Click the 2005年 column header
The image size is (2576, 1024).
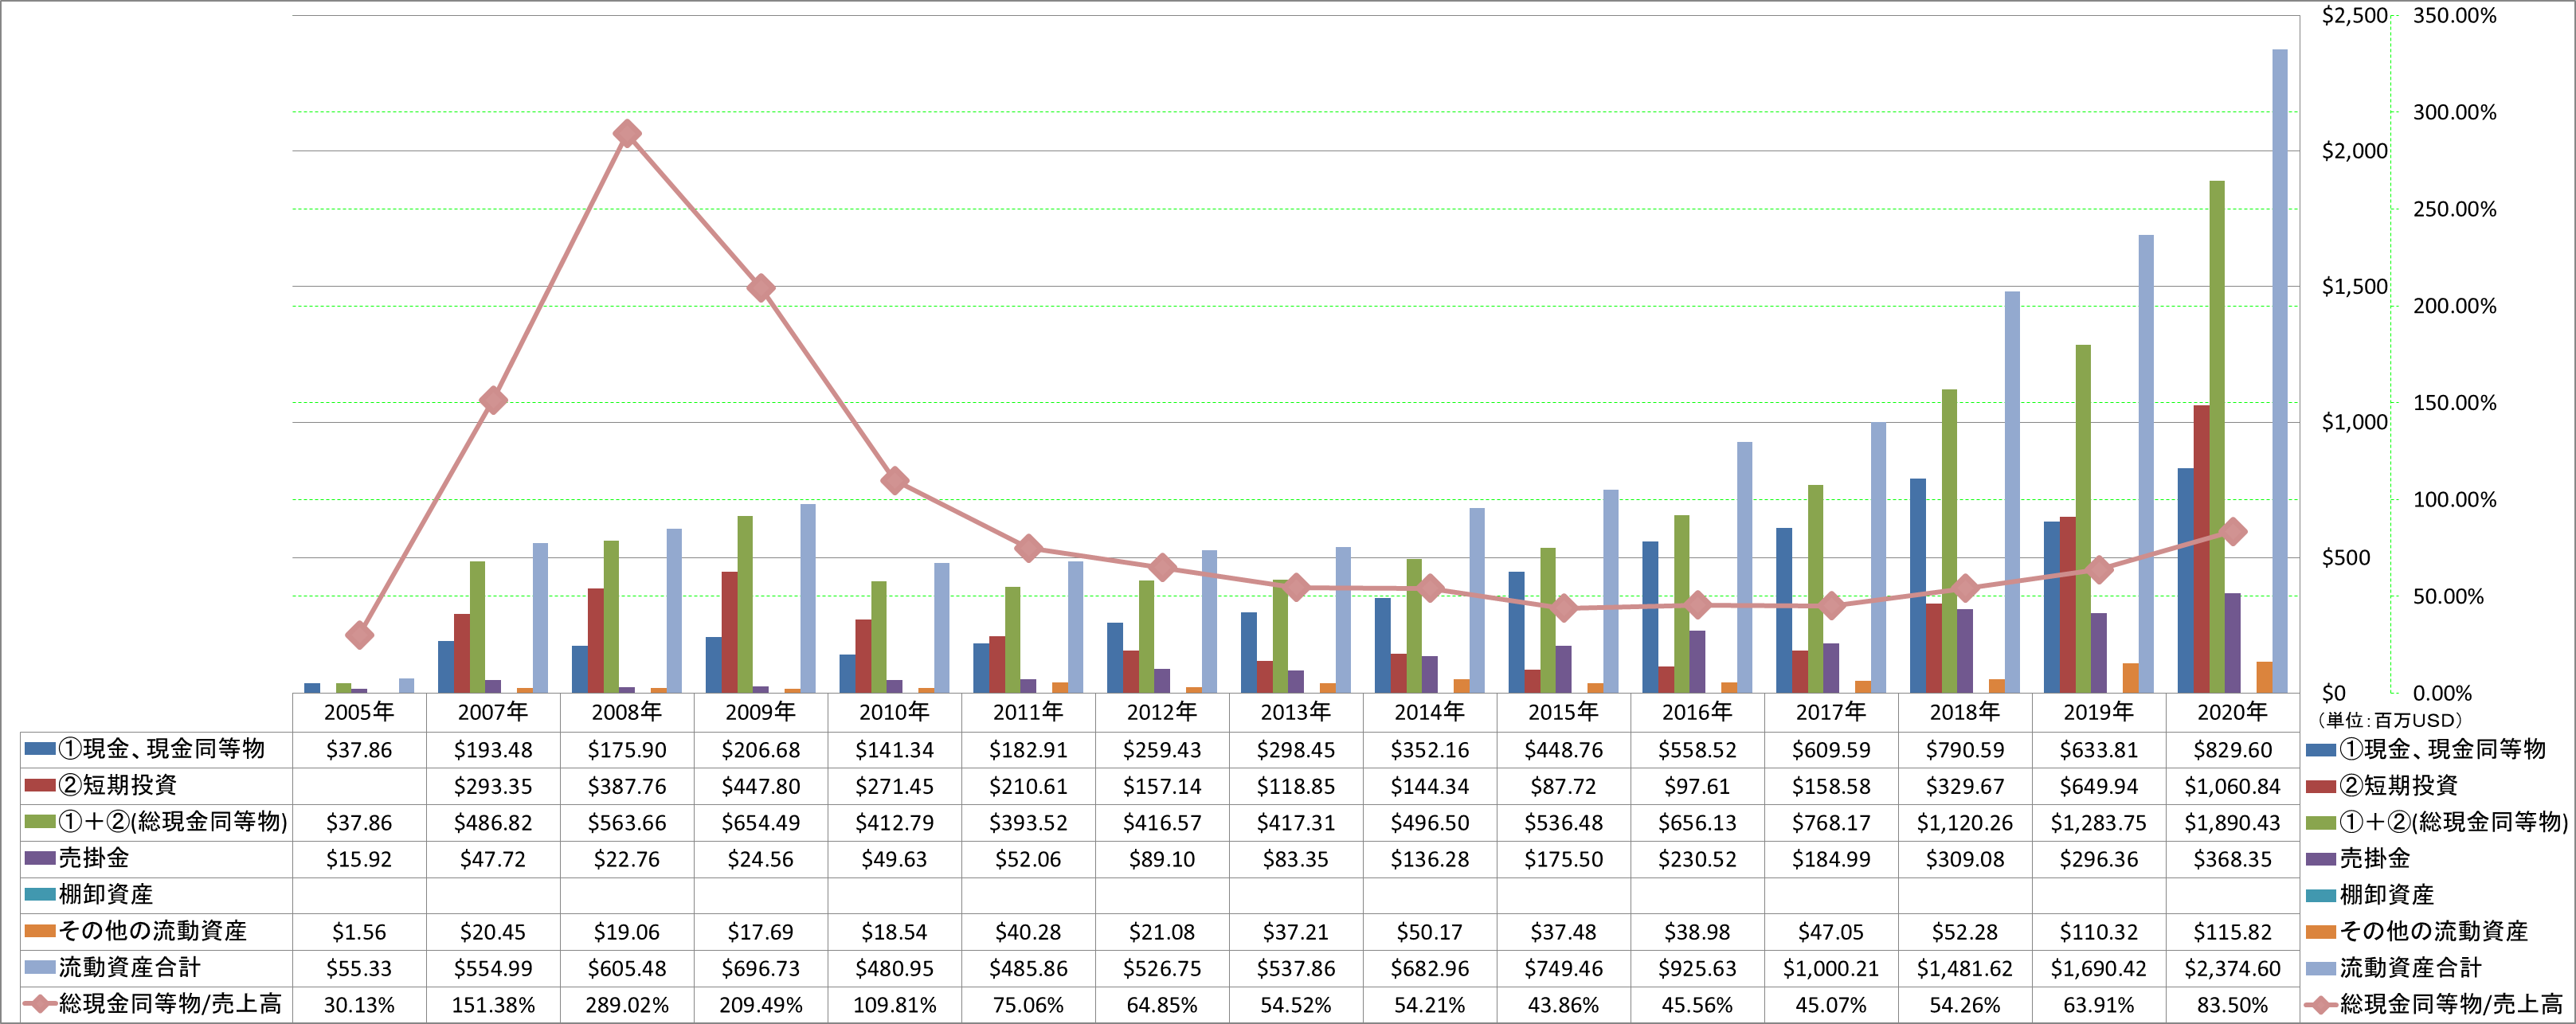(x=359, y=712)
